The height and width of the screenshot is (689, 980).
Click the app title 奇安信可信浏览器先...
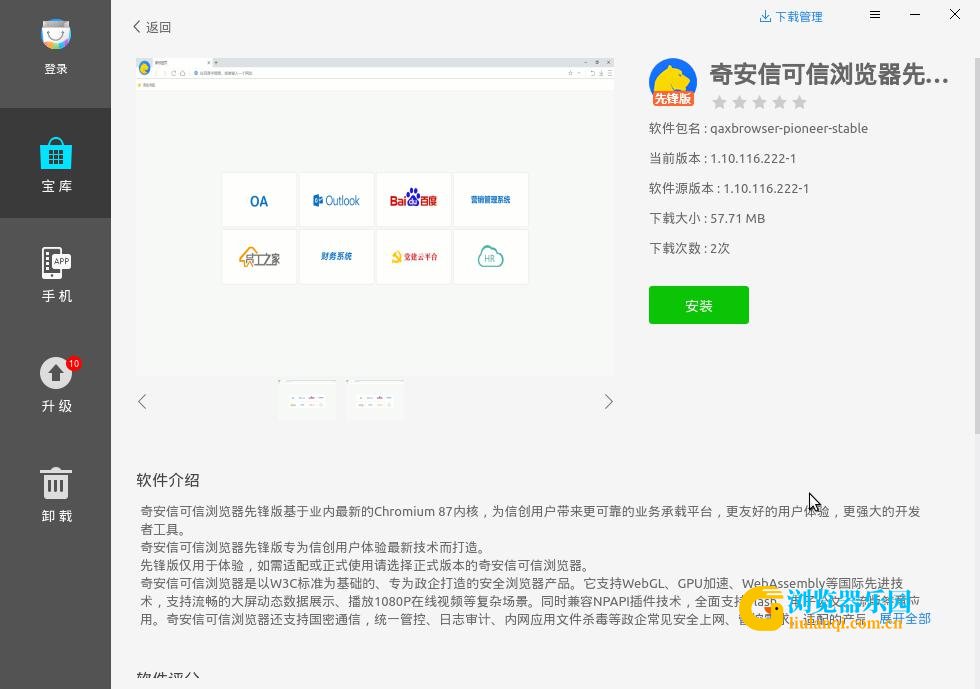pyautogui.click(x=829, y=74)
